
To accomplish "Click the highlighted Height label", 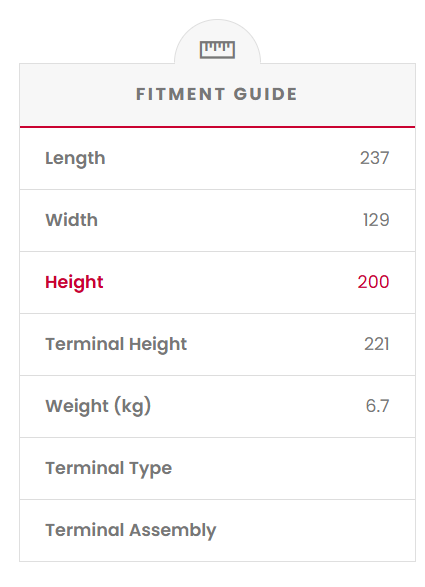I will (74, 282).
